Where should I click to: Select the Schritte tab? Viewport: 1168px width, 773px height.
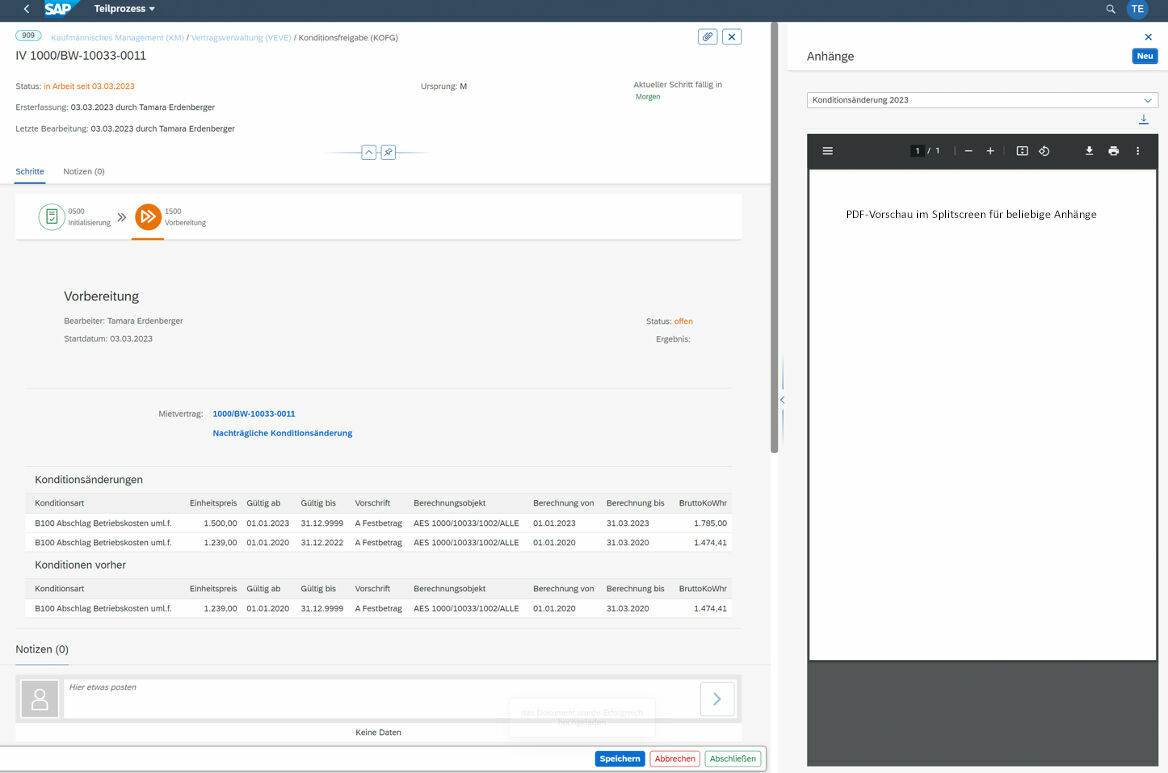tap(30, 172)
